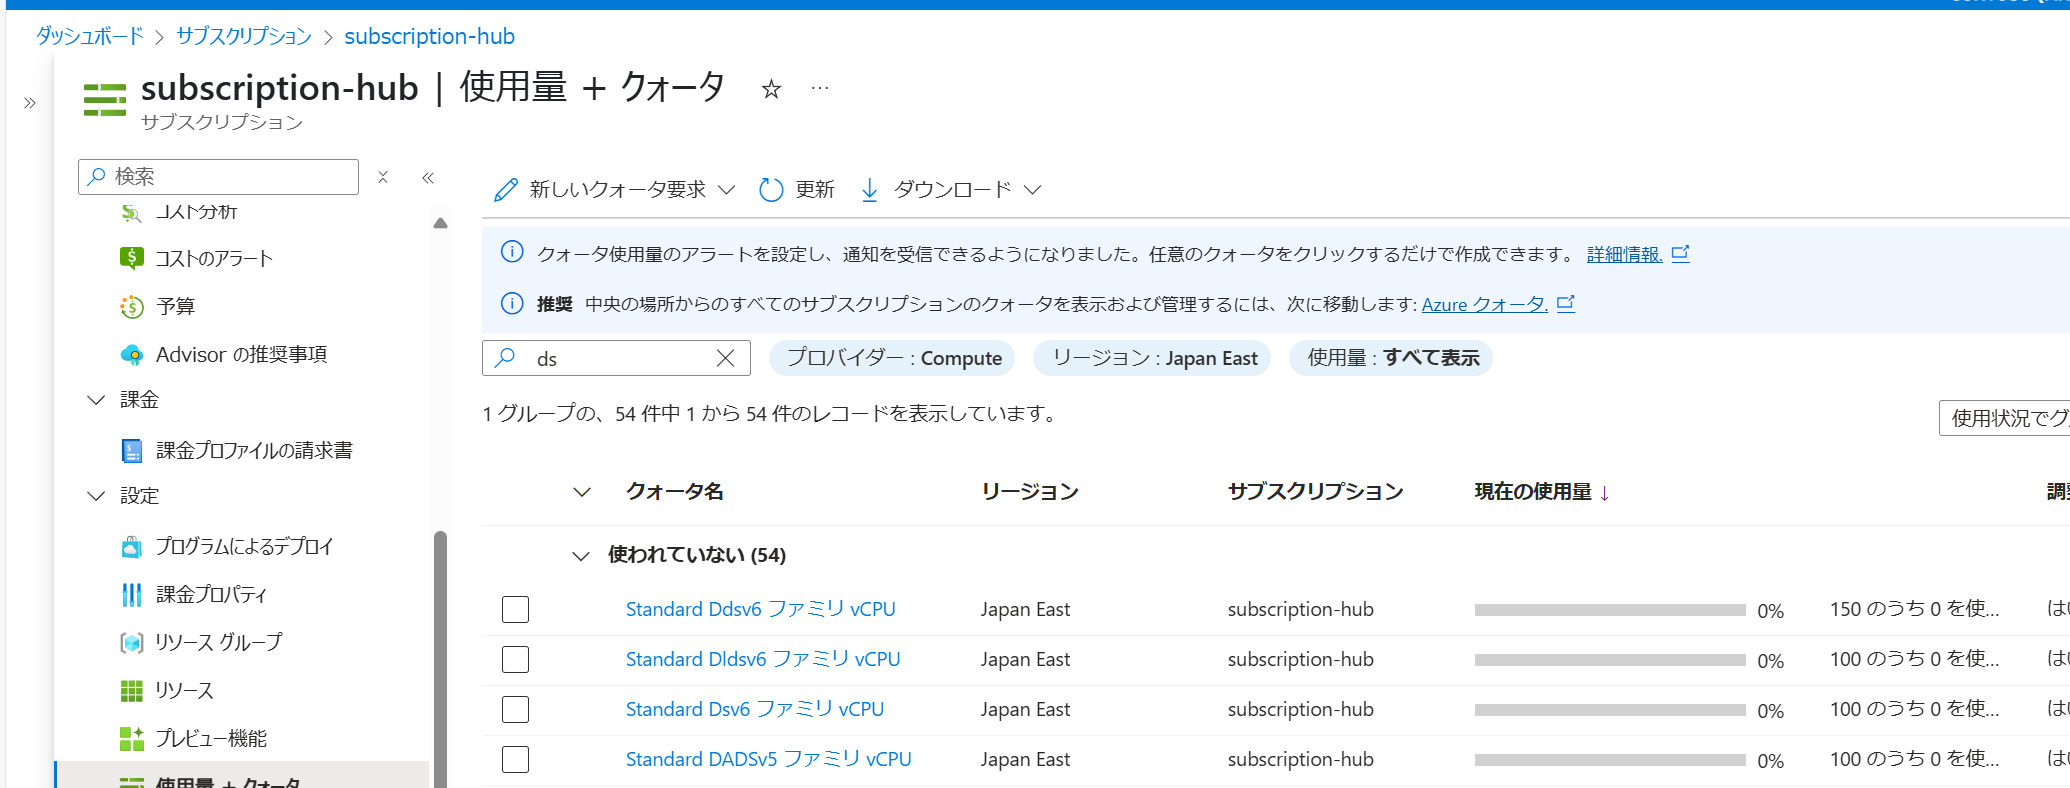Screen dimensions: 2070x788
Task: Collapse the 使われていない (54) group
Action: [x=581, y=556]
